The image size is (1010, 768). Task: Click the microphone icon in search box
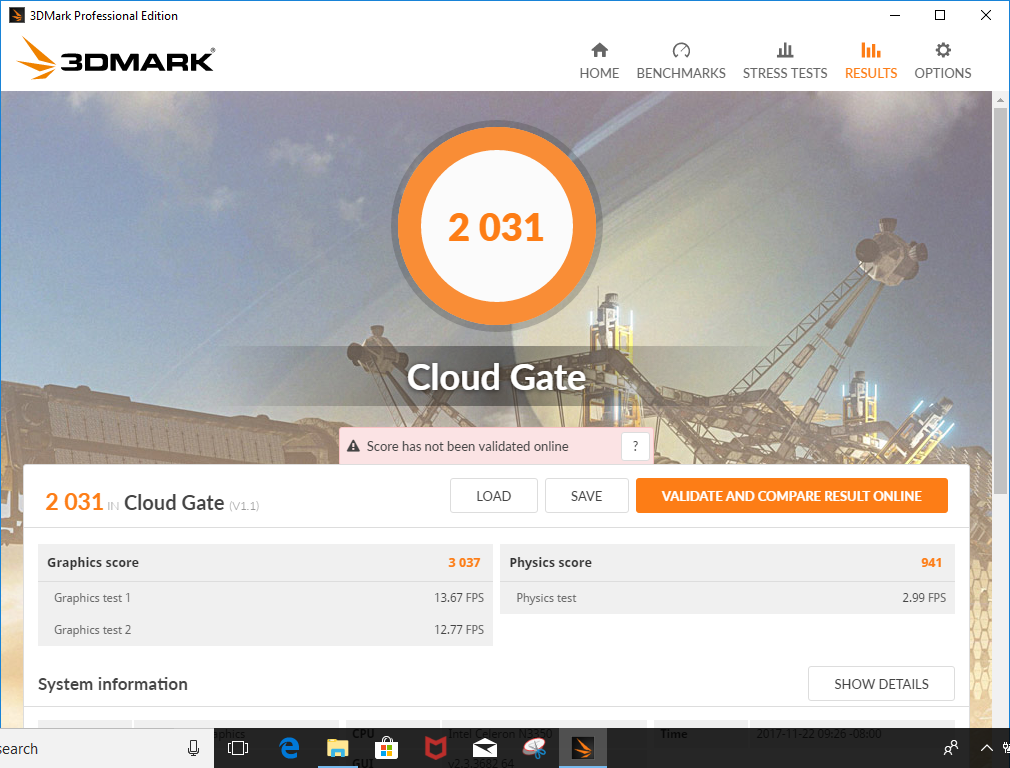[193, 748]
